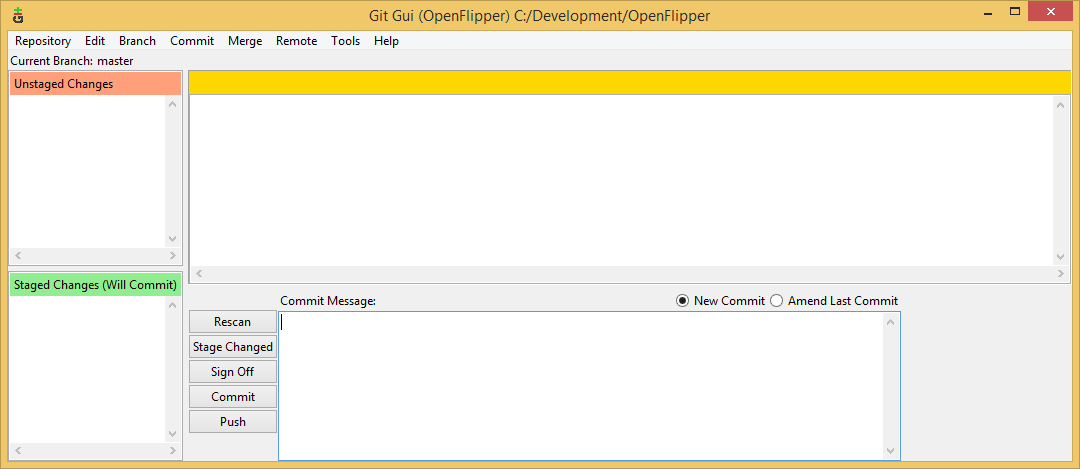Click down arrow of commit message scrollbar

pos(891,451)
